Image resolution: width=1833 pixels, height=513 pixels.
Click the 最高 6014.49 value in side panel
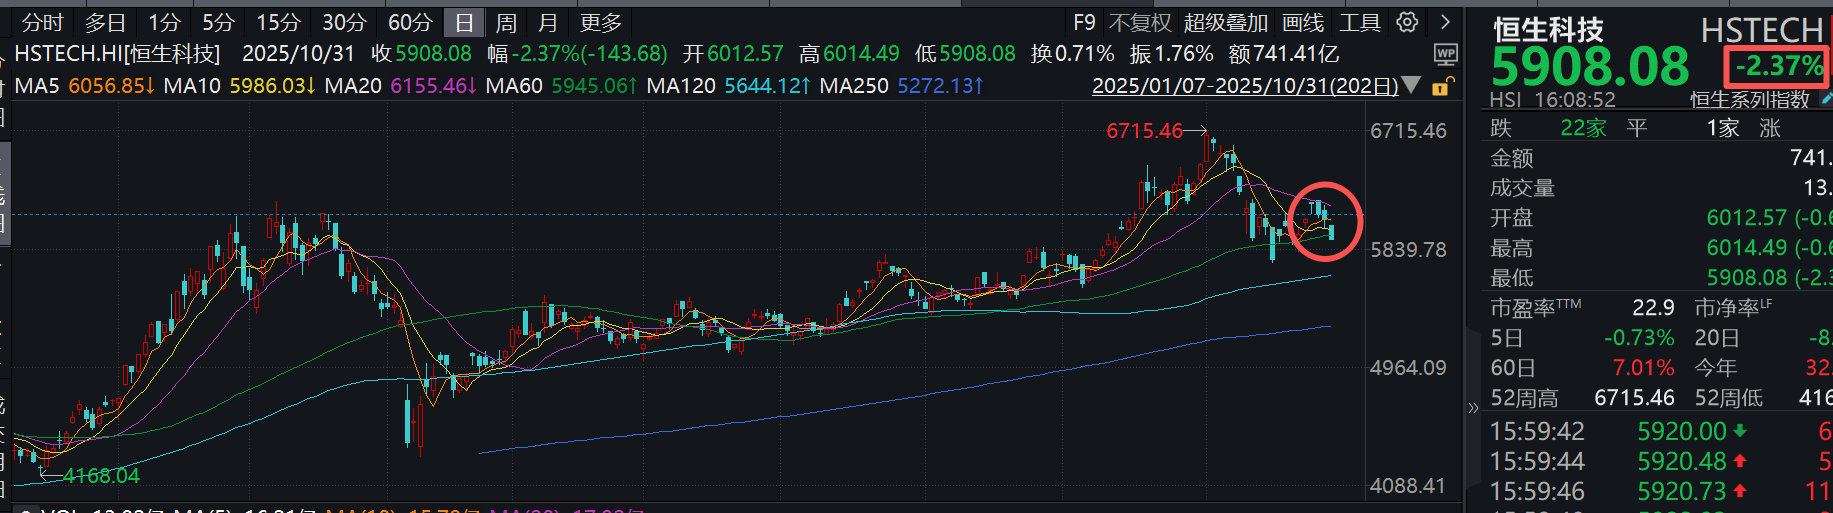(x=1747, y=248)
